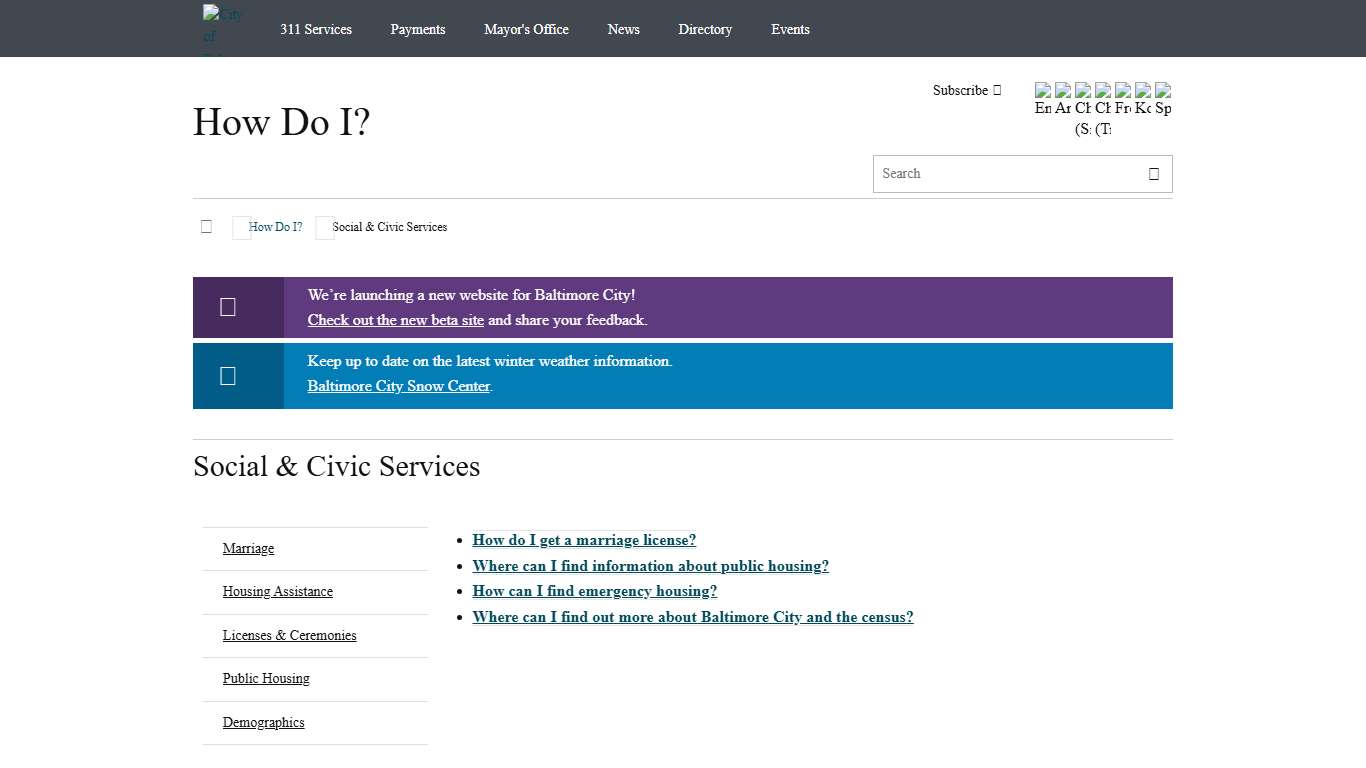Open the marriage license question link
Screen dimensions: 1366x768
click(x=584, y=540)
